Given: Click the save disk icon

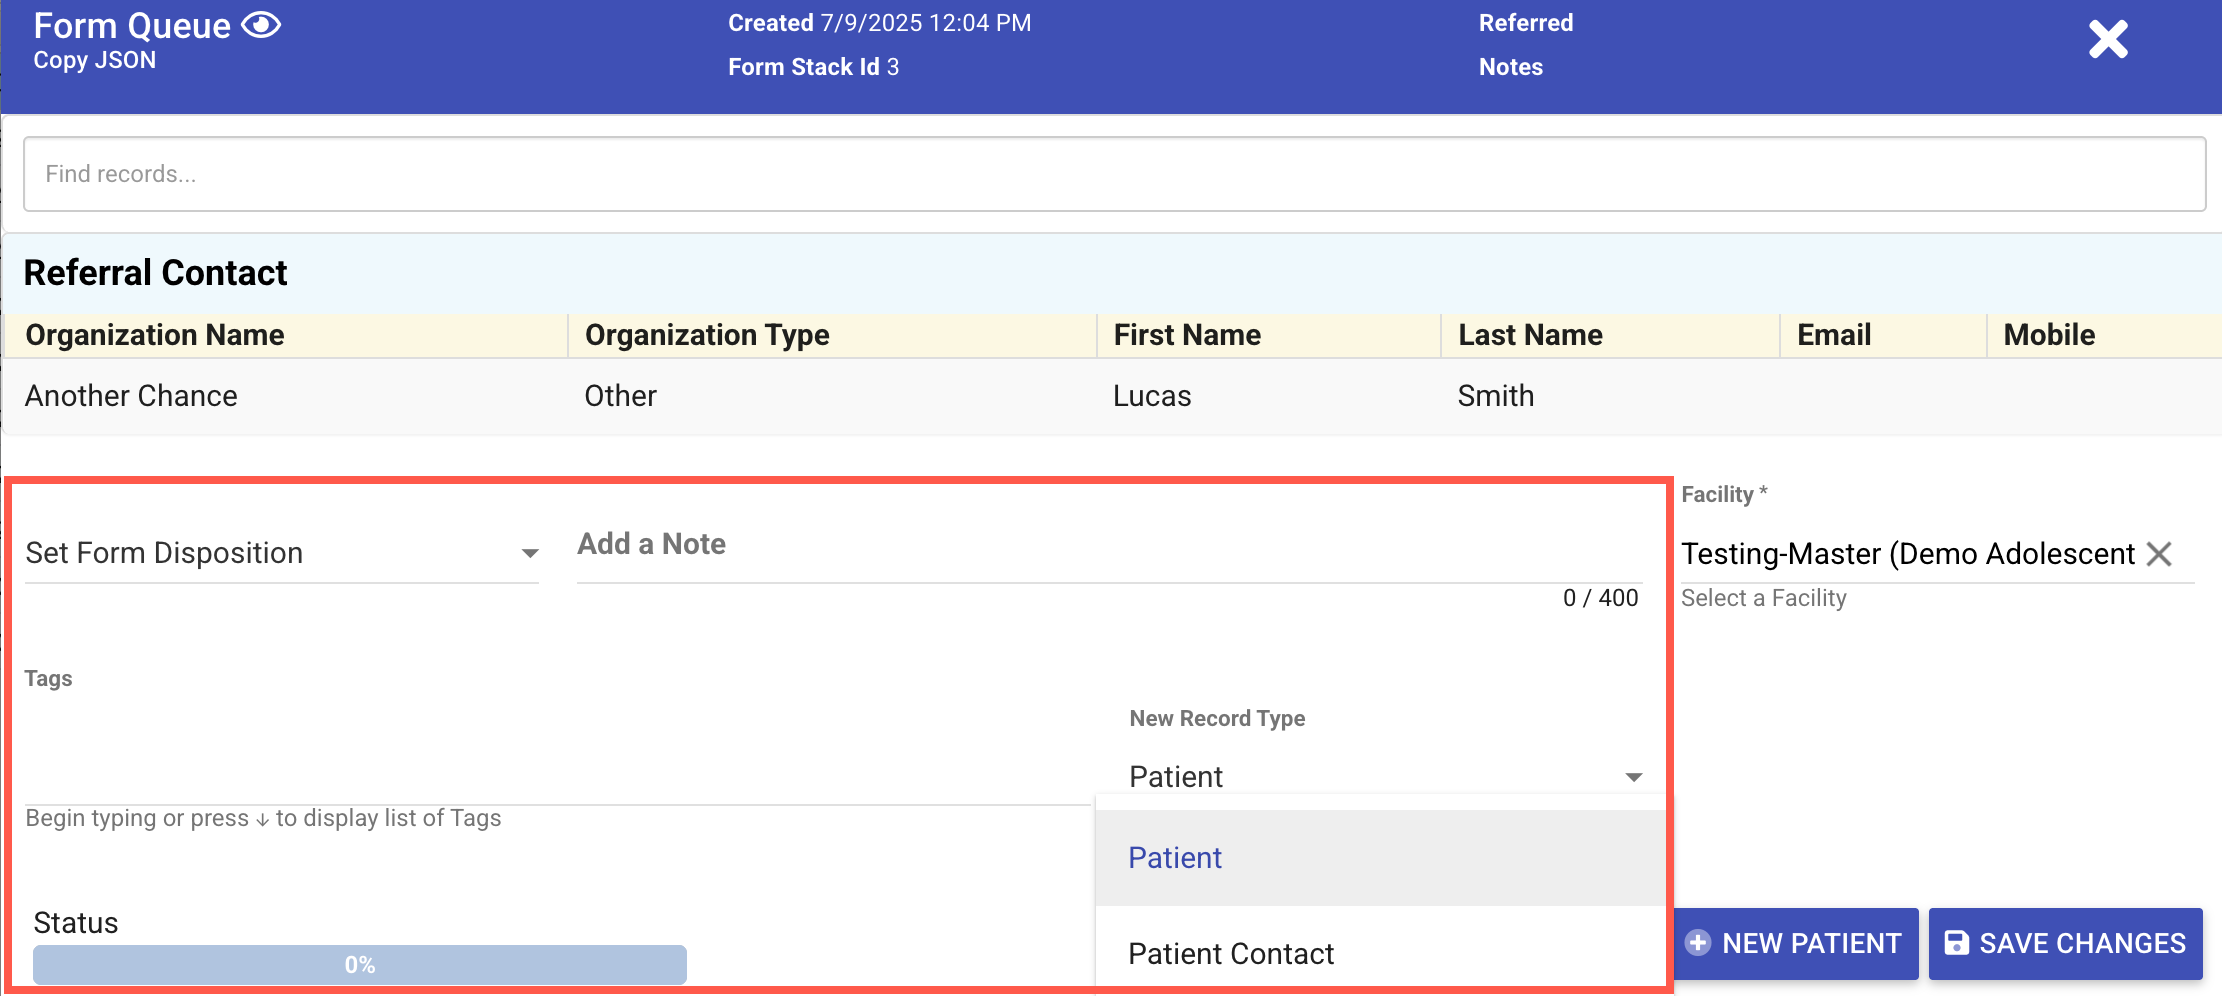Looking at the screenshot, I should (x=1956, y=943).
